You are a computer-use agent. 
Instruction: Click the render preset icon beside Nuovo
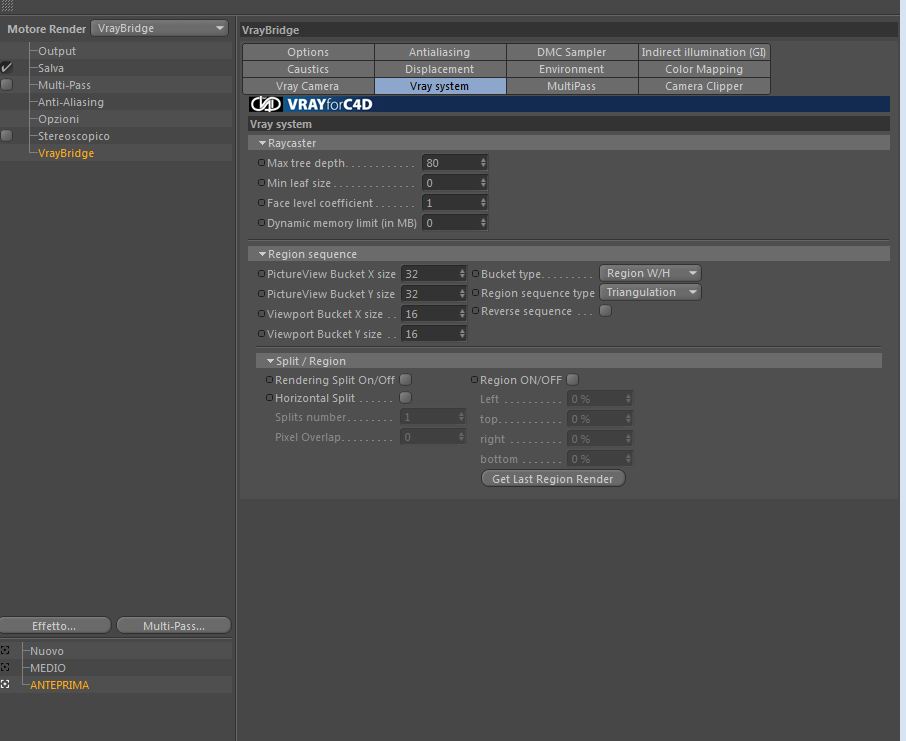[5, 650]
